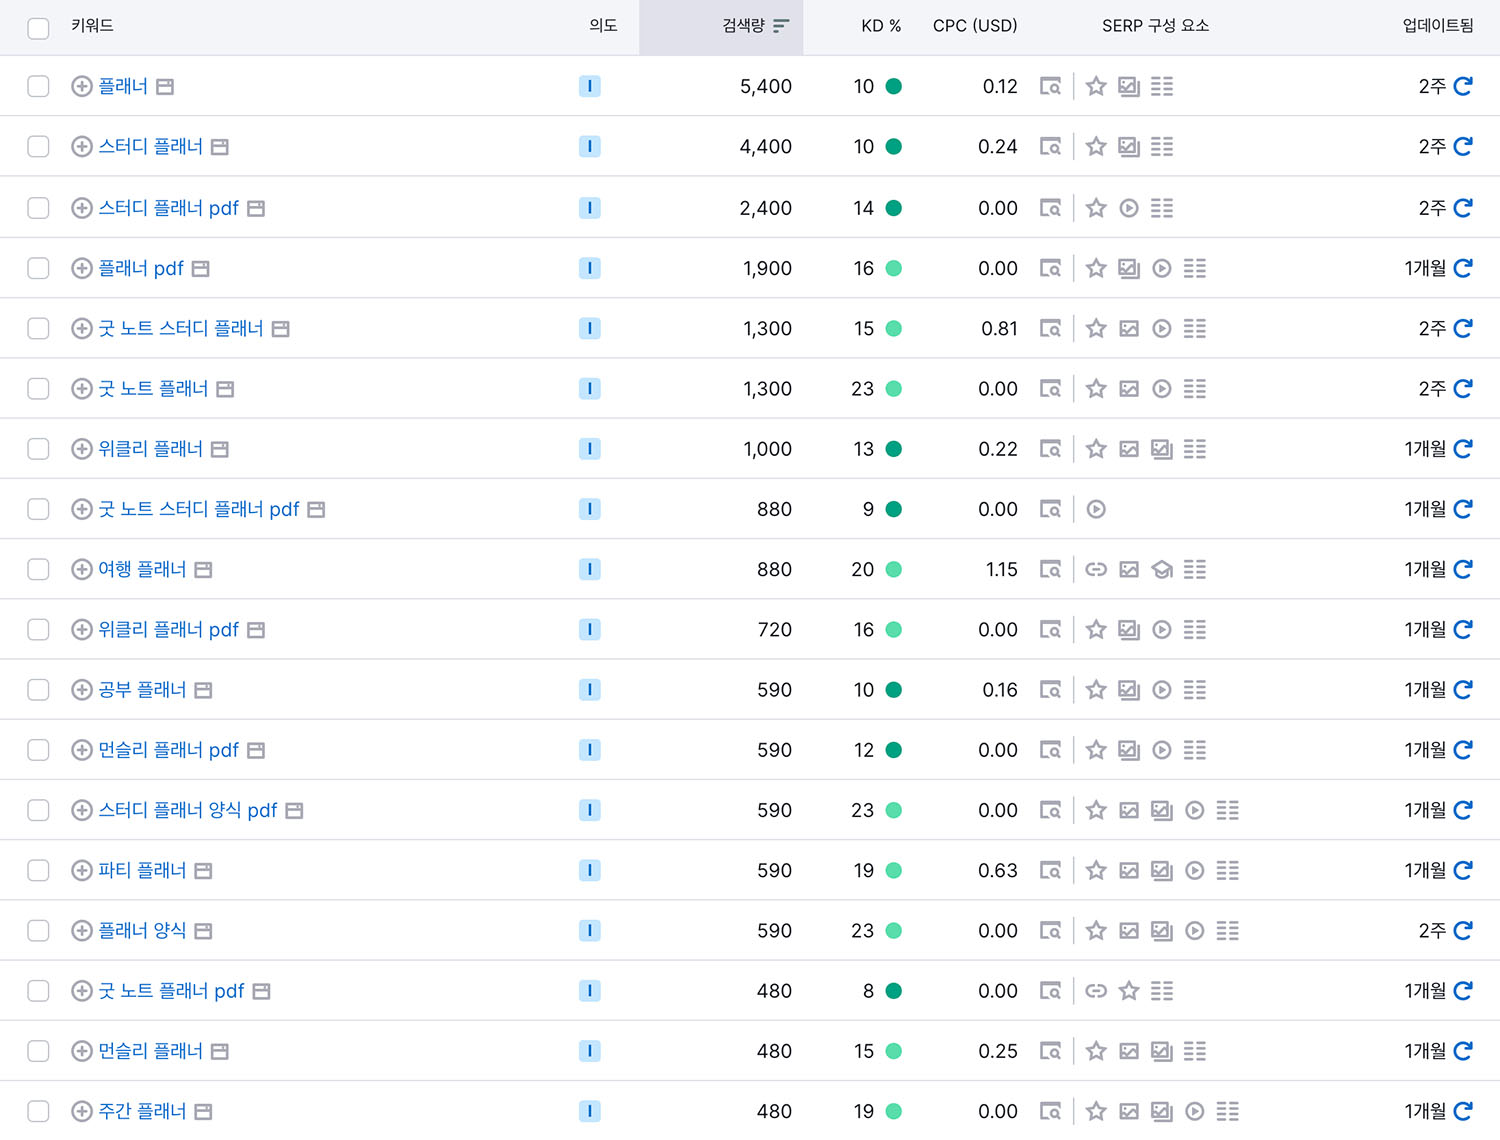The height and width of the screenshot is (1140, 1500).
Task: Tick the 여행 플래너 checkbox
Action: 38,569
